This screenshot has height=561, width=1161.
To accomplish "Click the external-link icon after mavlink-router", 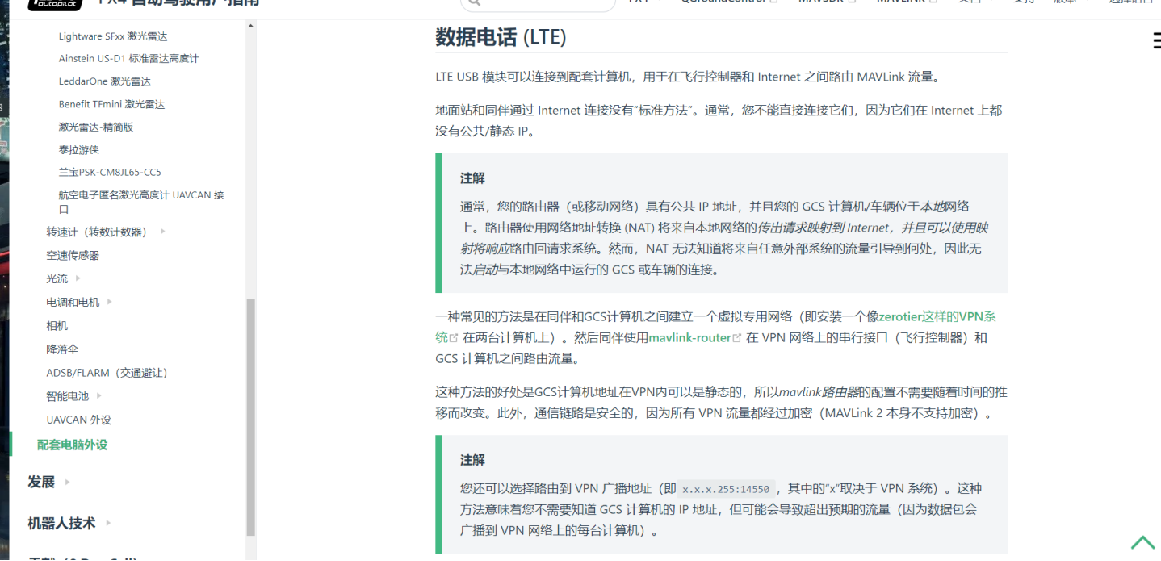I will [737, 337].
